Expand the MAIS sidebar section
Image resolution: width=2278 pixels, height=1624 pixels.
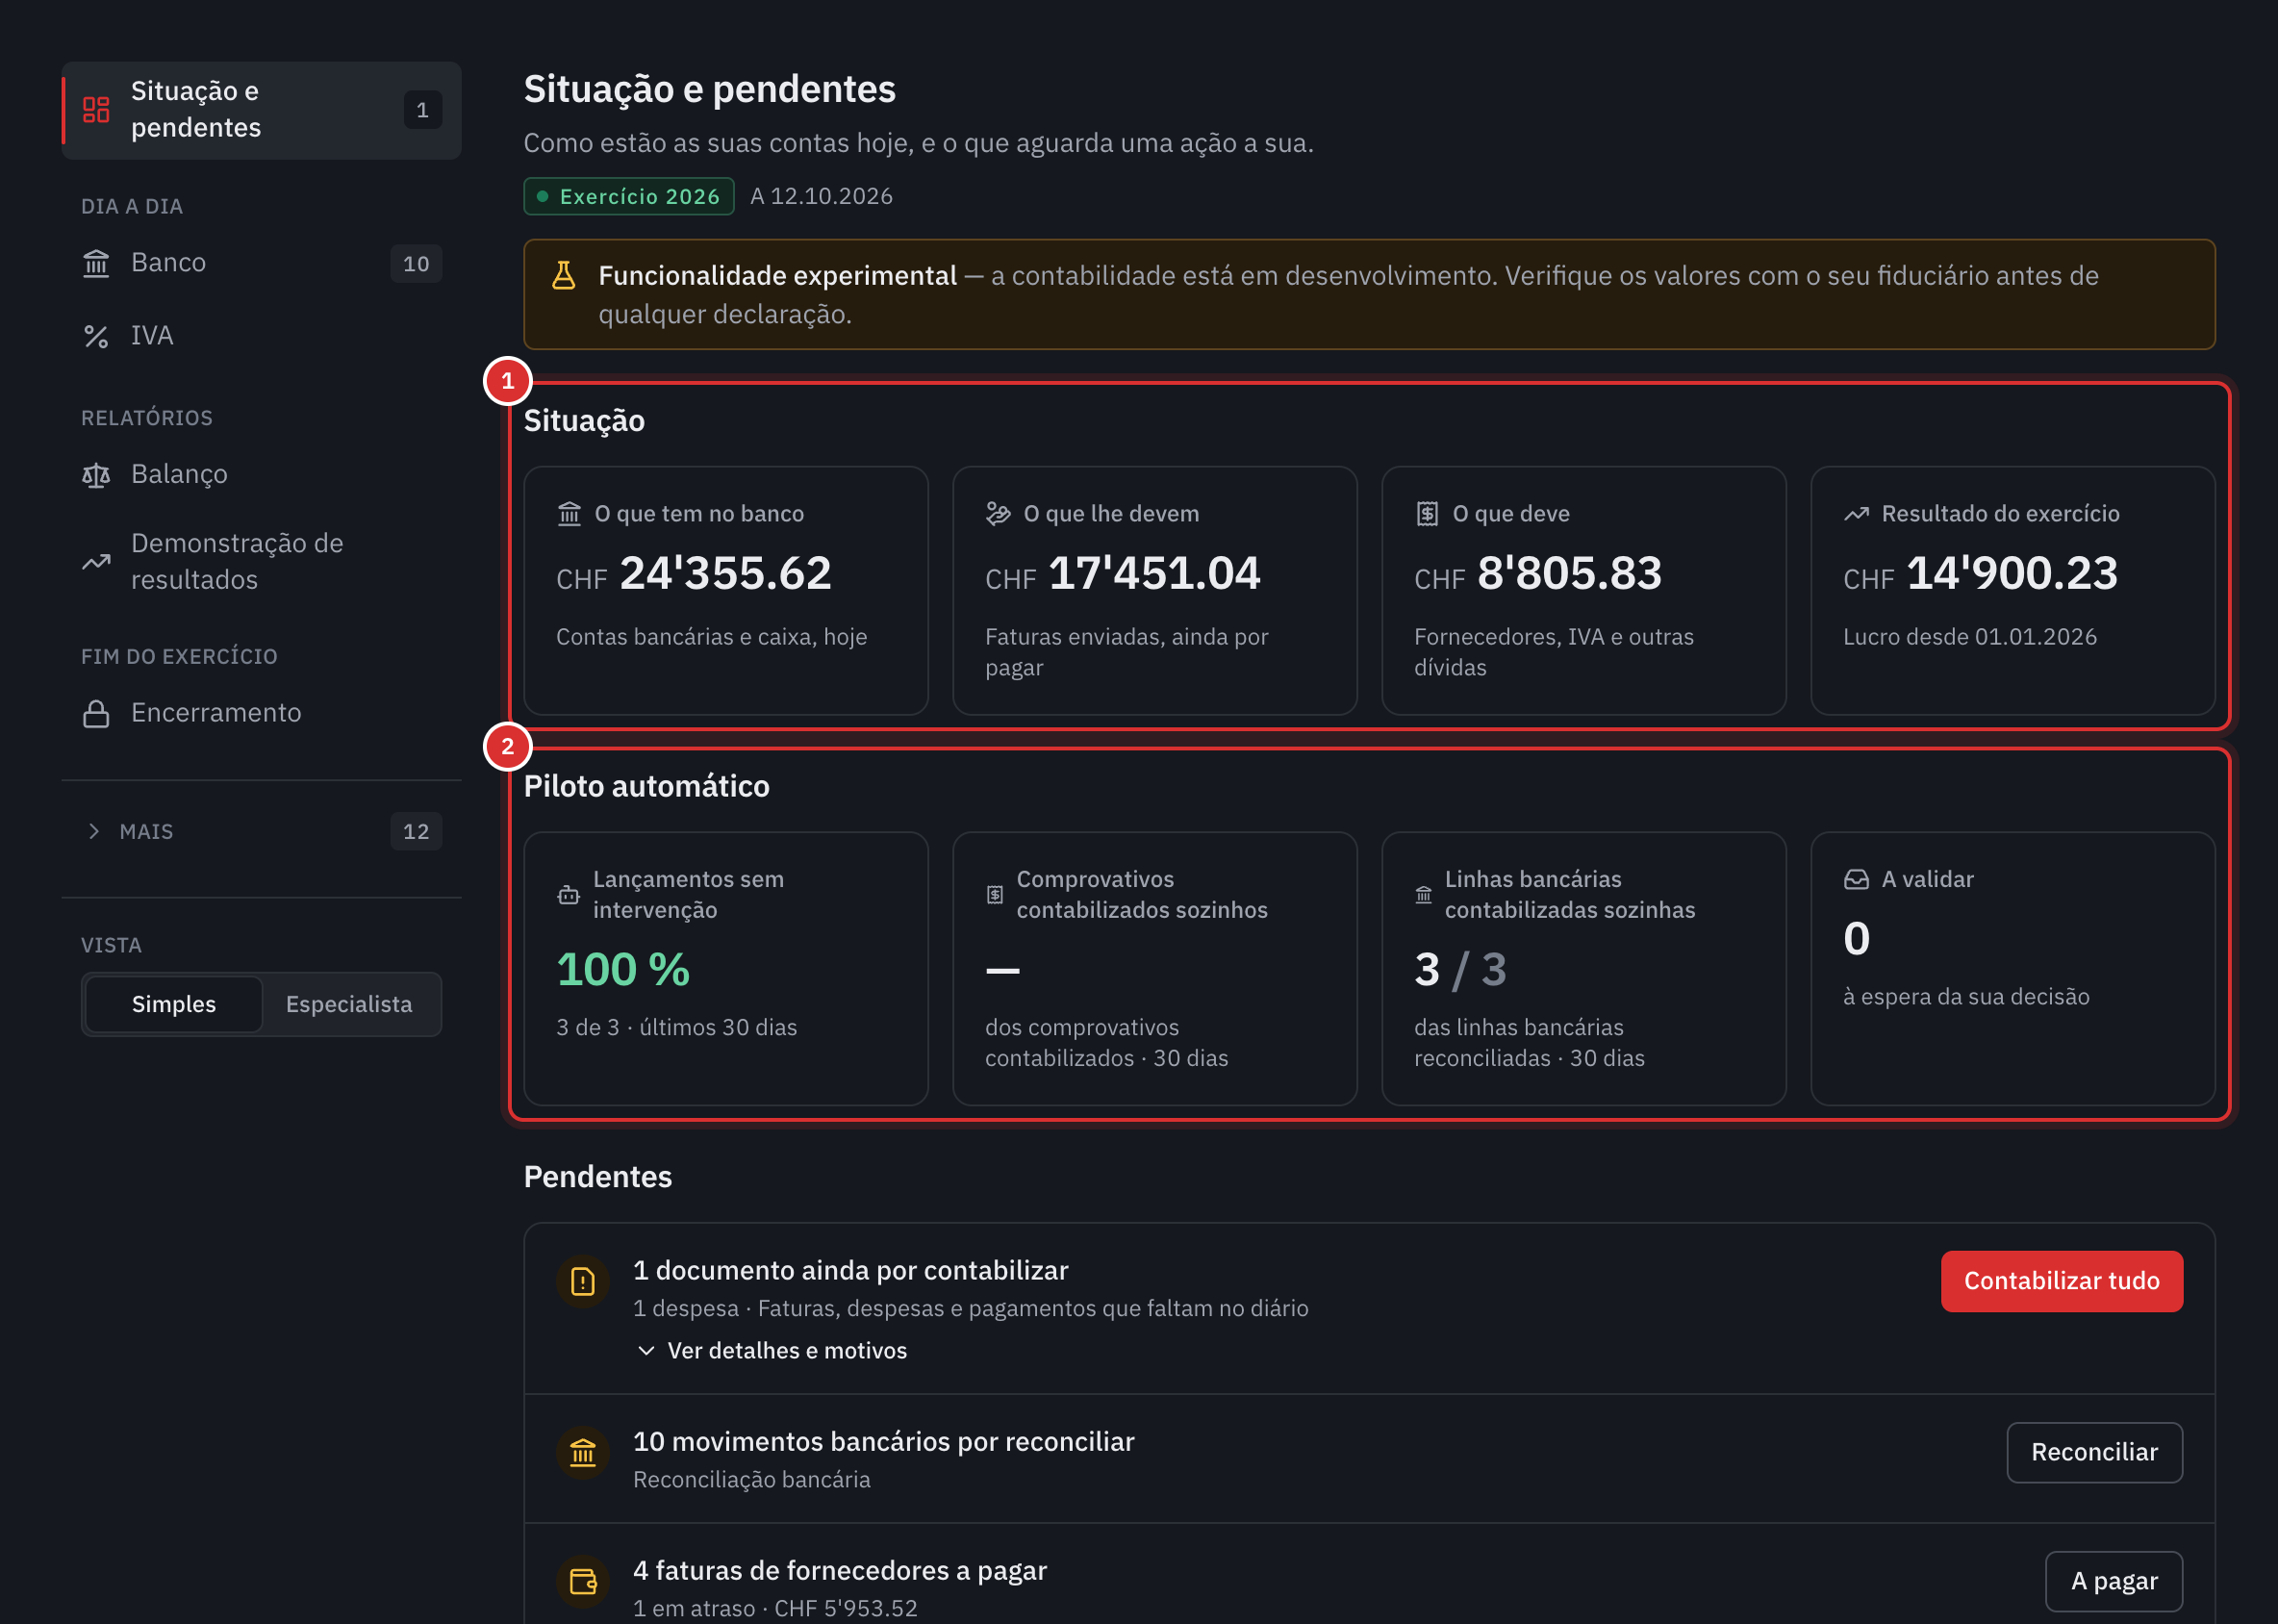pos(261,832)
